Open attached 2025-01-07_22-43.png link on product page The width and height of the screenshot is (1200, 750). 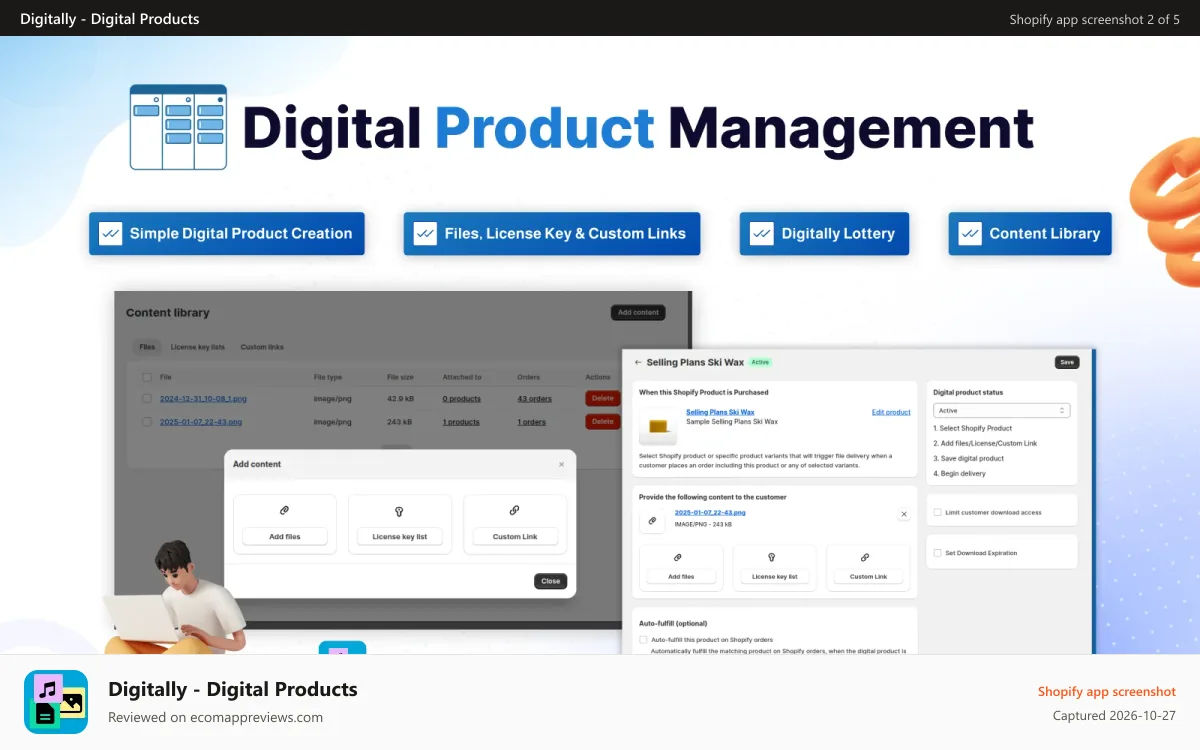pyautogui.click(x=710, y=512)
